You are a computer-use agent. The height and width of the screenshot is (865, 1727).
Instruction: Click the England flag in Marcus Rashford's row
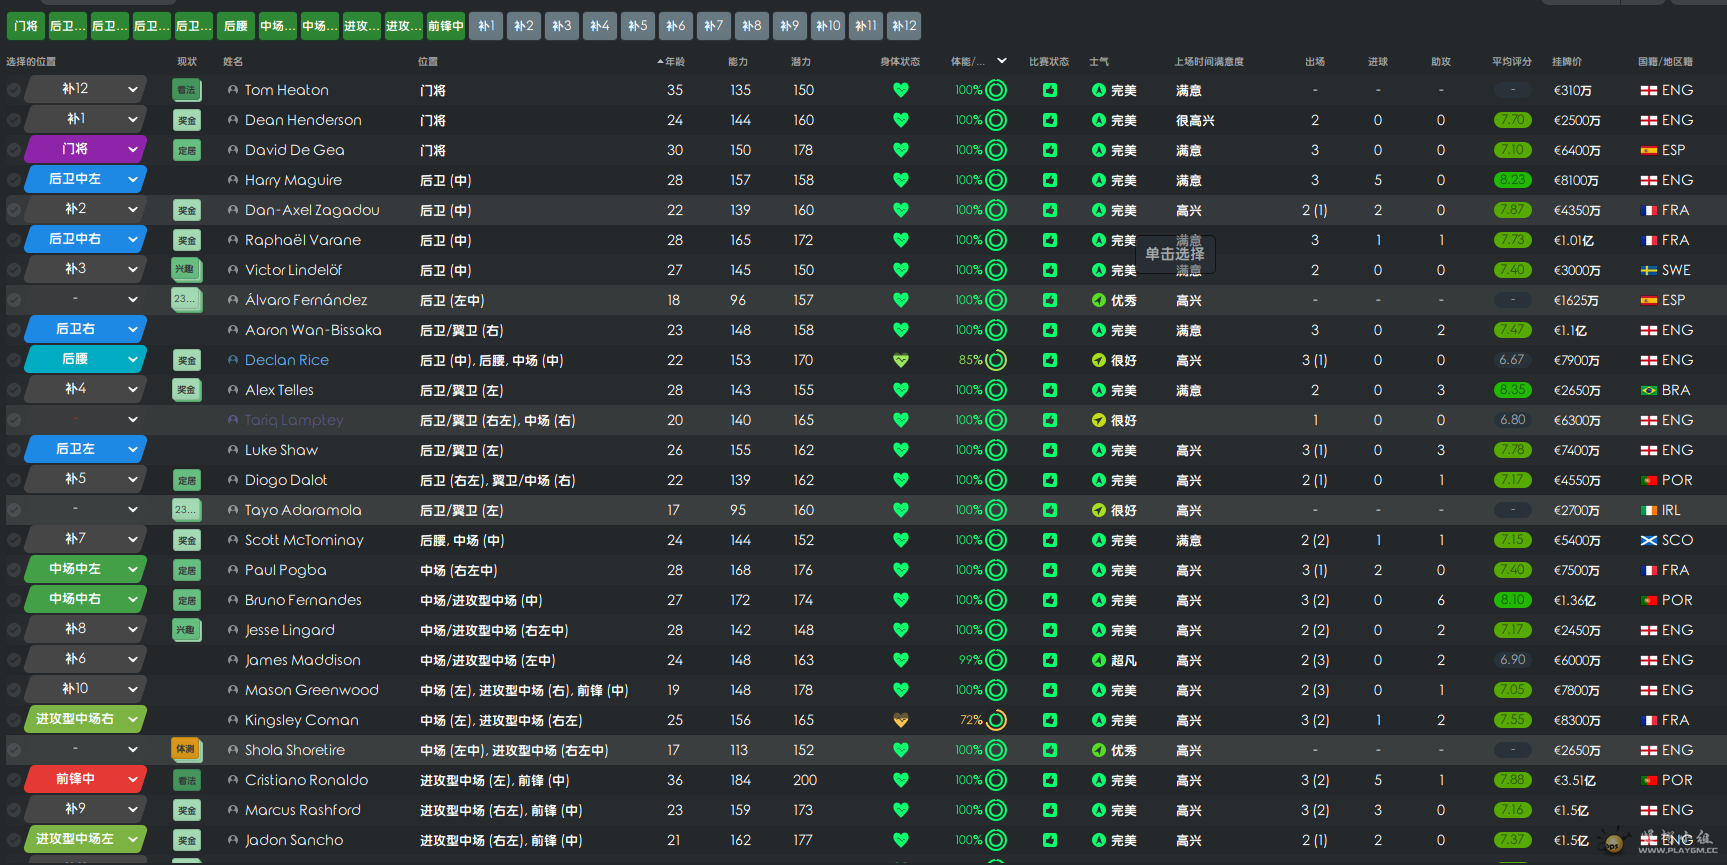point(1649,810)
